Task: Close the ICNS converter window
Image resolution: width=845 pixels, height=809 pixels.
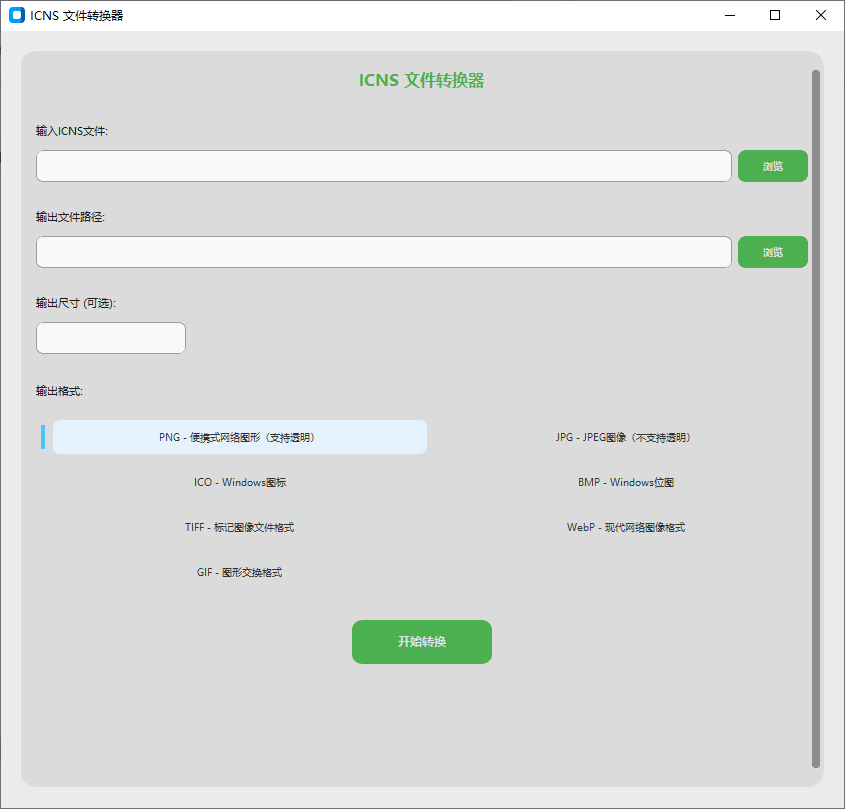Action: [x=821, y=15]
